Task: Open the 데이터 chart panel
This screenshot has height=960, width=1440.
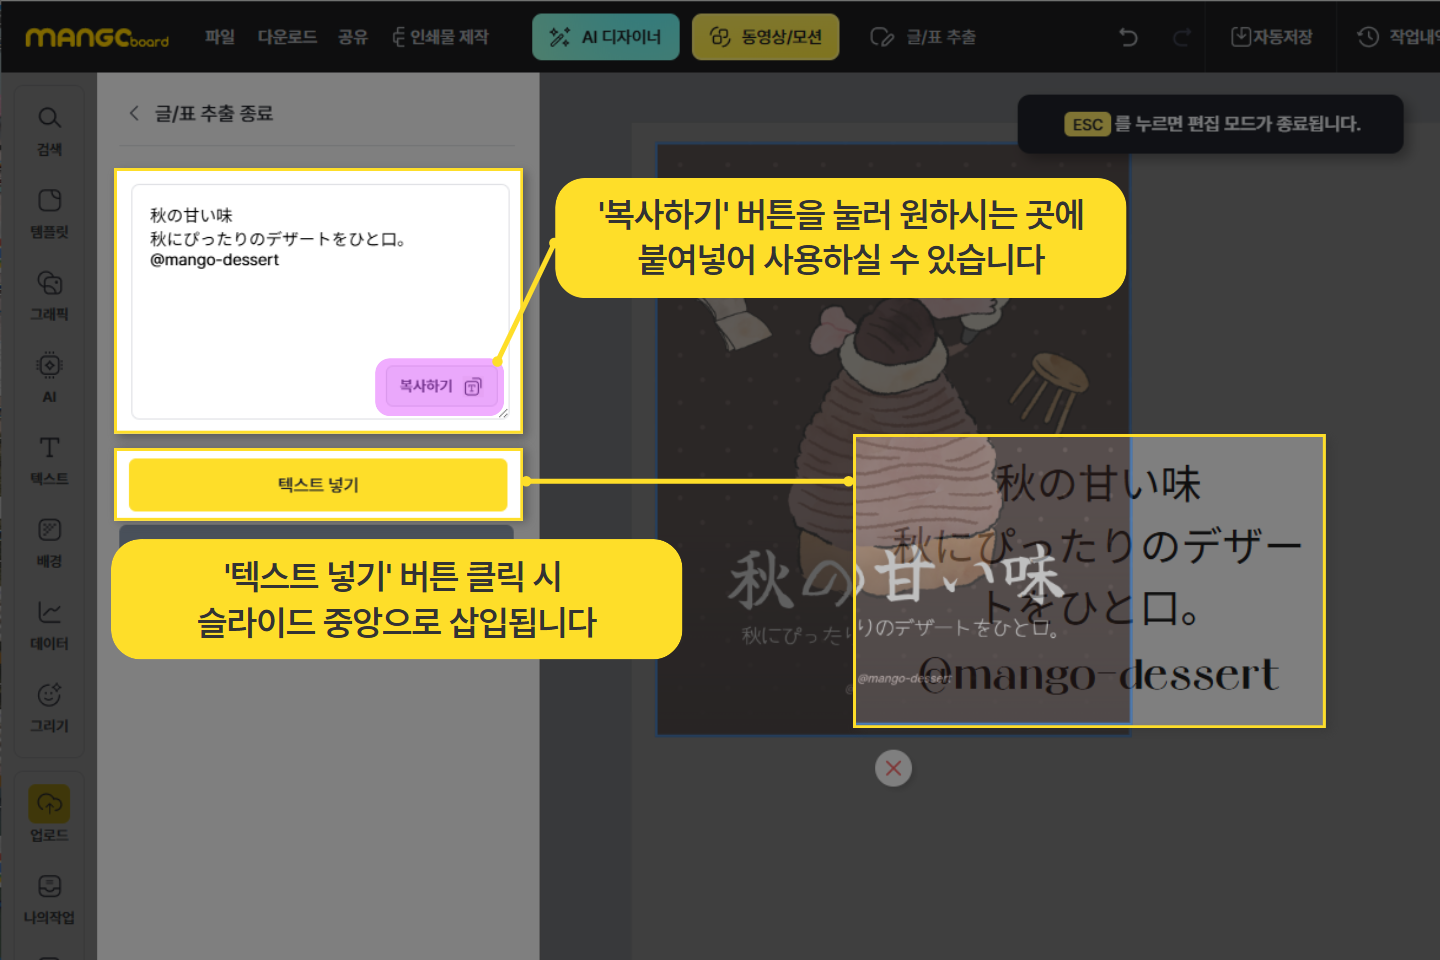Action: click(49, 624)
